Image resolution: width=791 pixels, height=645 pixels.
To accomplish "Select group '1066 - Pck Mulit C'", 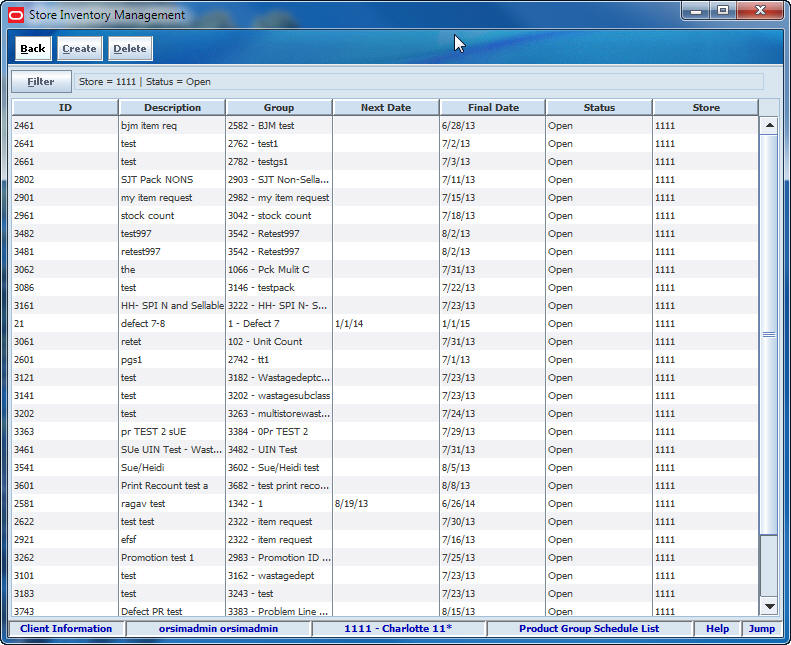I will point(268,270).
